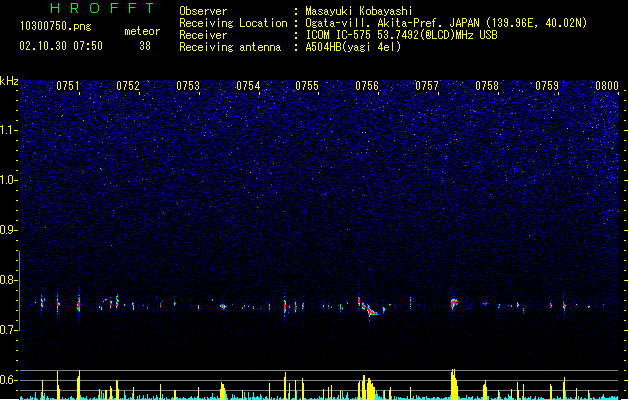Select the ICOM IC-575 receiver details
The height and width of the screenshot is (400, 629).
point(401,35)
